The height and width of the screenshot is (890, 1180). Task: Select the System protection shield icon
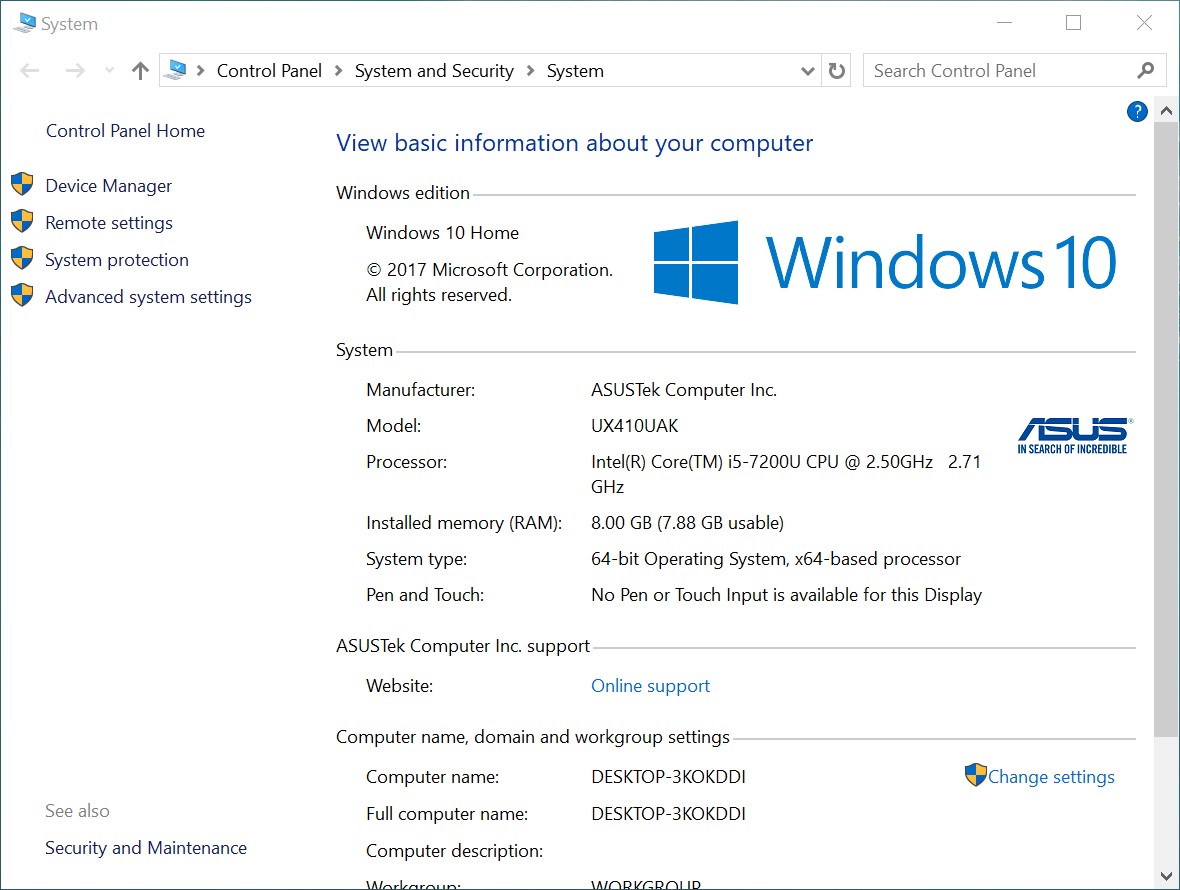click(22, 259)
